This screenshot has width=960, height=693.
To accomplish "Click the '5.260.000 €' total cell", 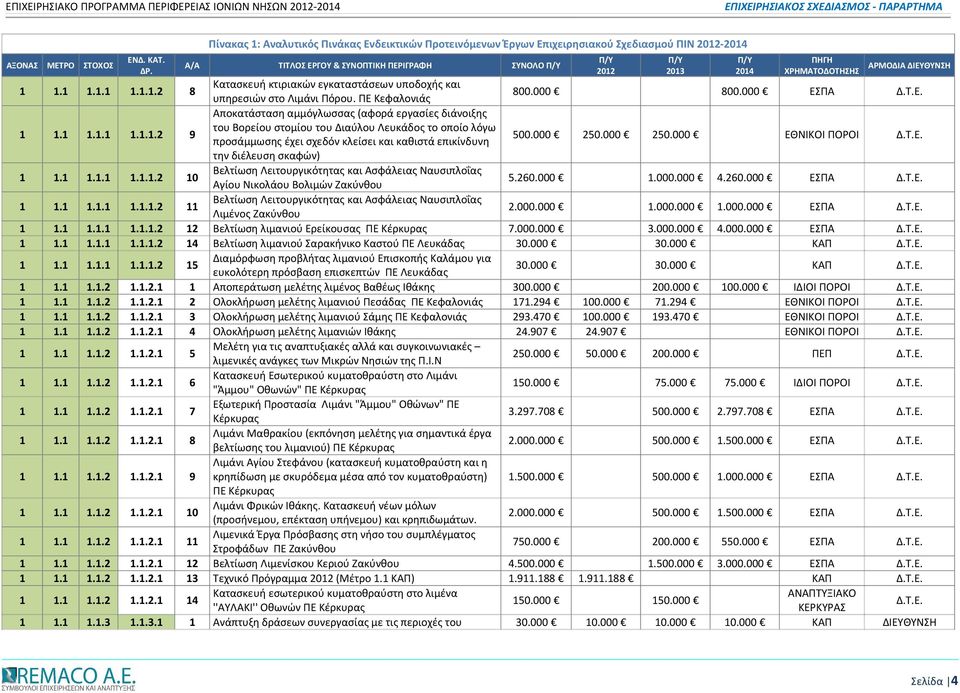I will 536,178.
